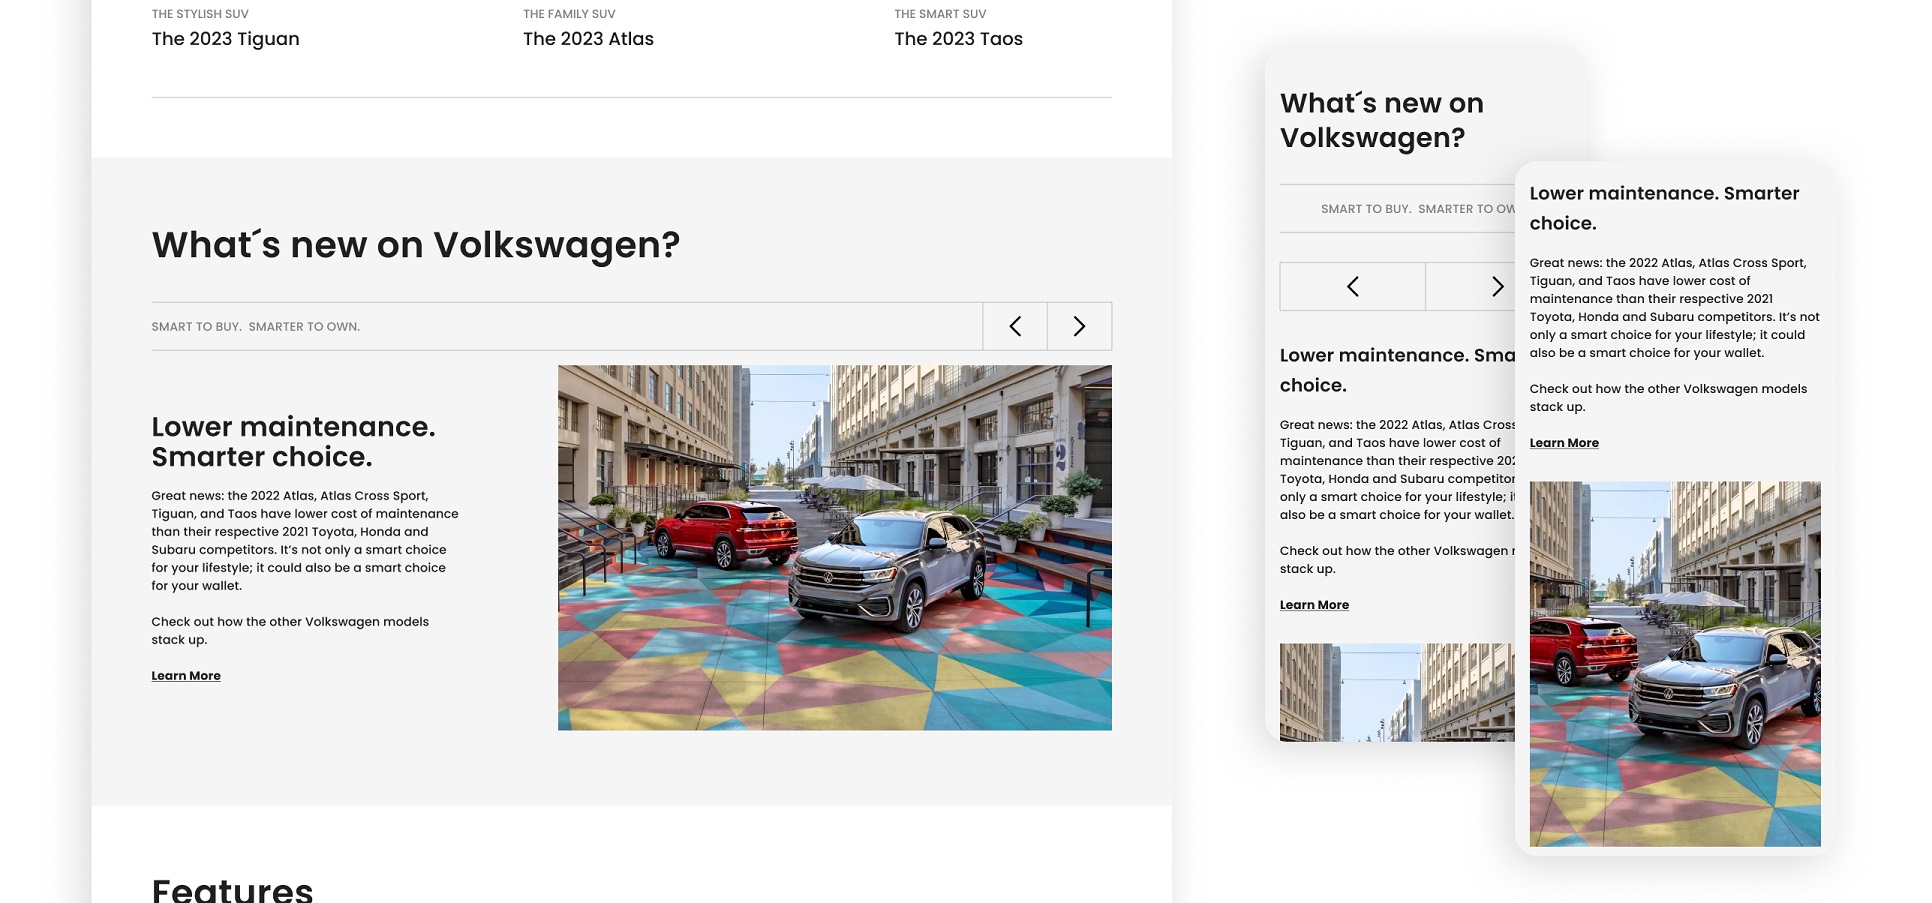Click the What's new on Volkswagen heading
Viewport: 1932px width, 903px height.
coord(415,244)
